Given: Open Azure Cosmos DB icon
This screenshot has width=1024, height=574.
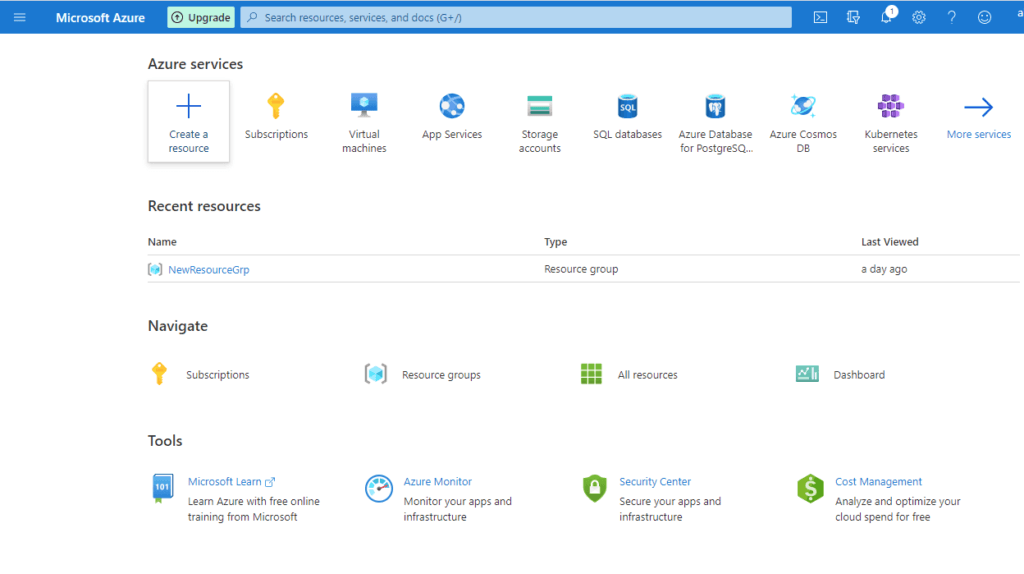Looking at the screenshot, I should (x=803, y=106).
